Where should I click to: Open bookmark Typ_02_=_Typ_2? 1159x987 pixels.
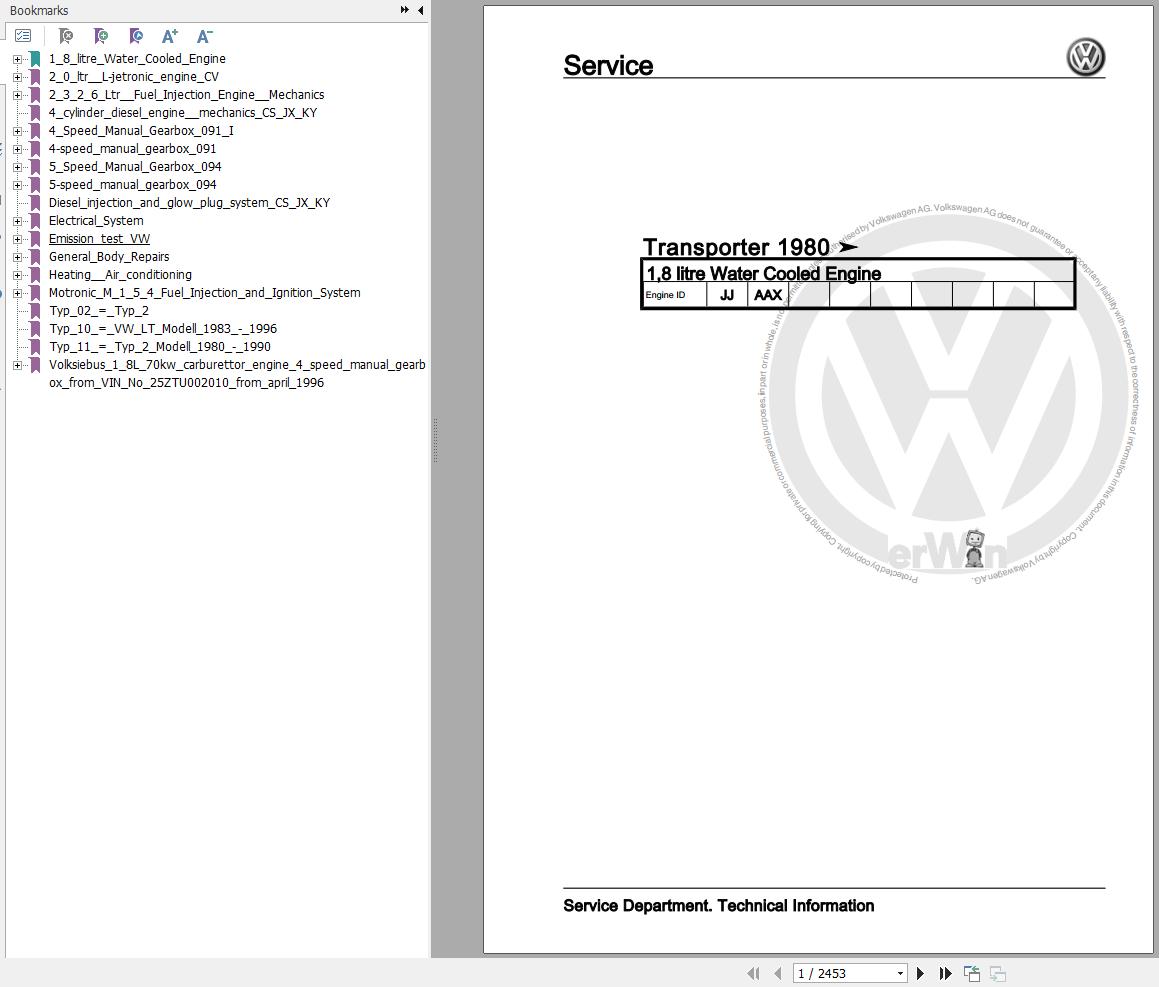click(98, 311)
